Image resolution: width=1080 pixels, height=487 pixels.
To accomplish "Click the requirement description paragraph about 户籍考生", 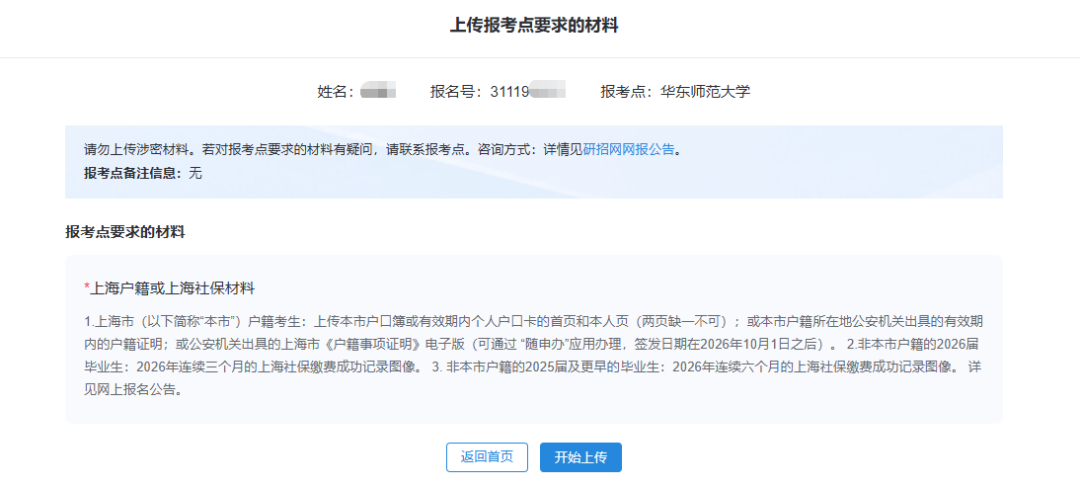I will pos(533,355).
